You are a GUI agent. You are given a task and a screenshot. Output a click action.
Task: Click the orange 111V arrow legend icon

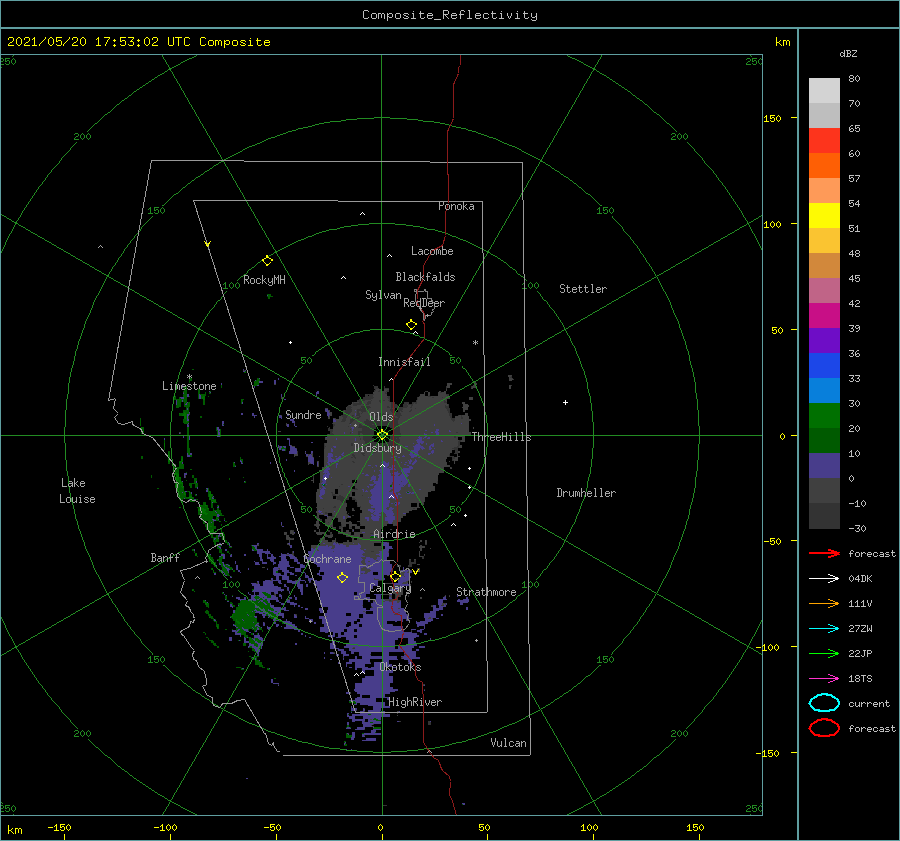pyautogui.click(x=824, y=603)
